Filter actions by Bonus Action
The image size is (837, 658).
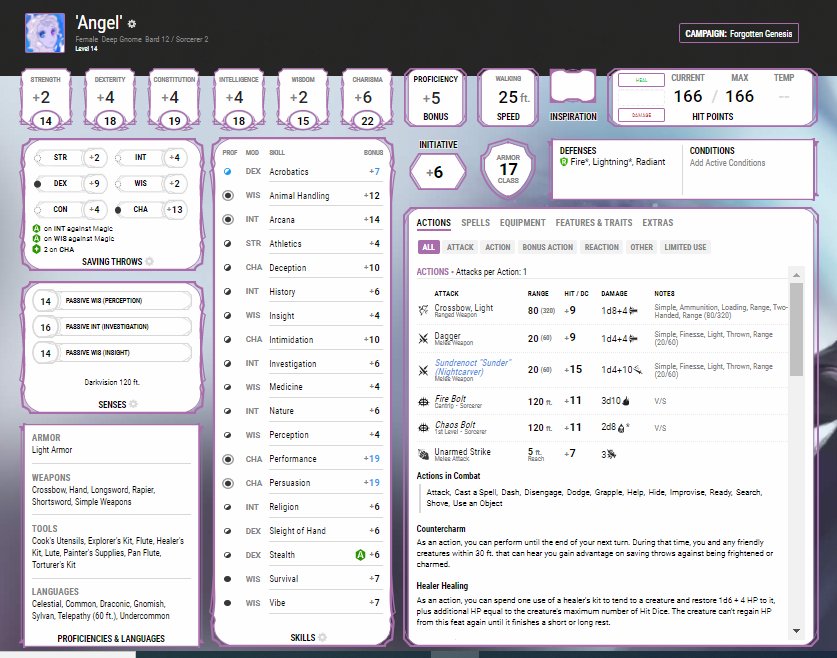[547, 247]
